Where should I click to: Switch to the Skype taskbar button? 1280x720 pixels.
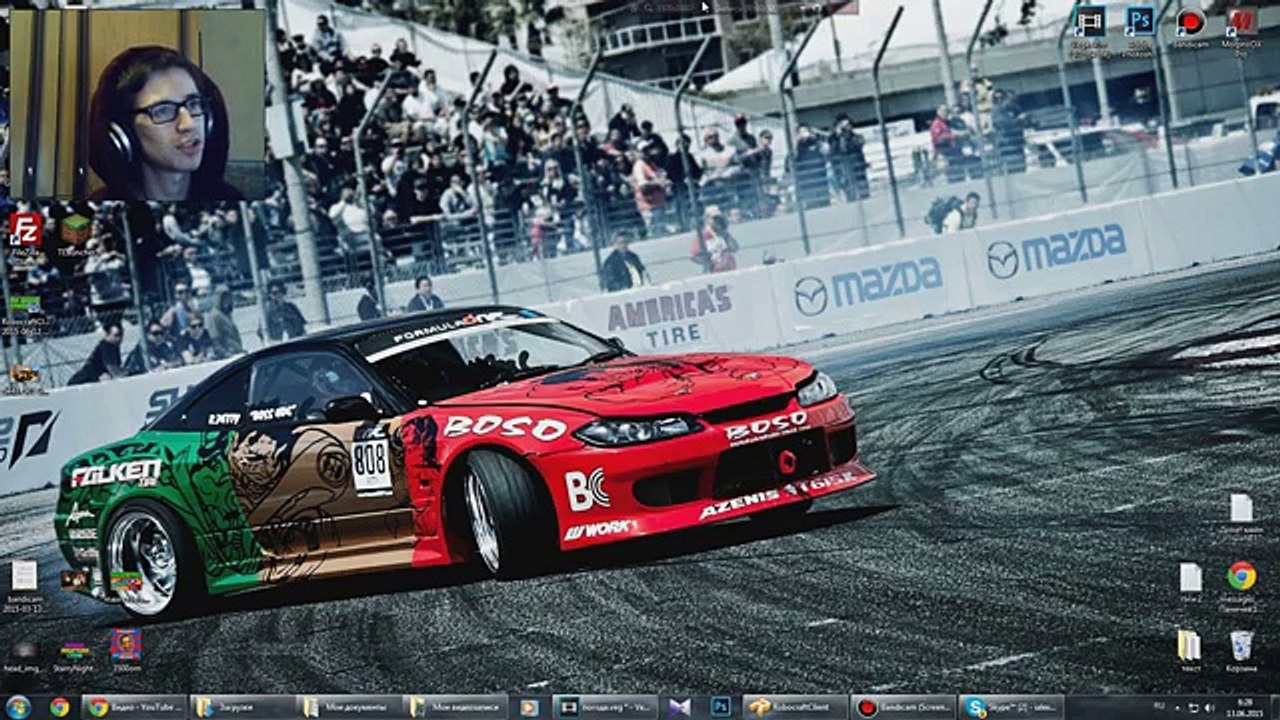point(1011,707)
